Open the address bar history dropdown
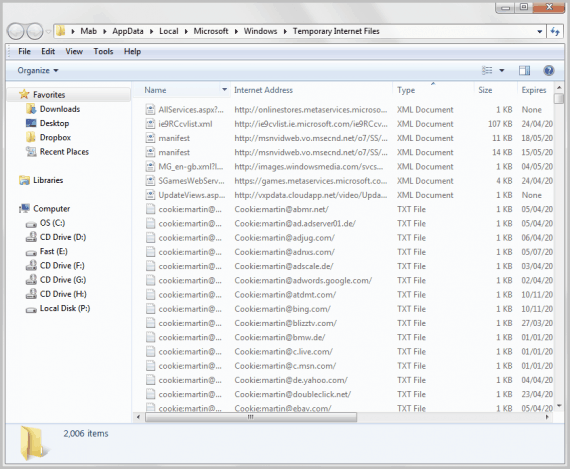 540,32
